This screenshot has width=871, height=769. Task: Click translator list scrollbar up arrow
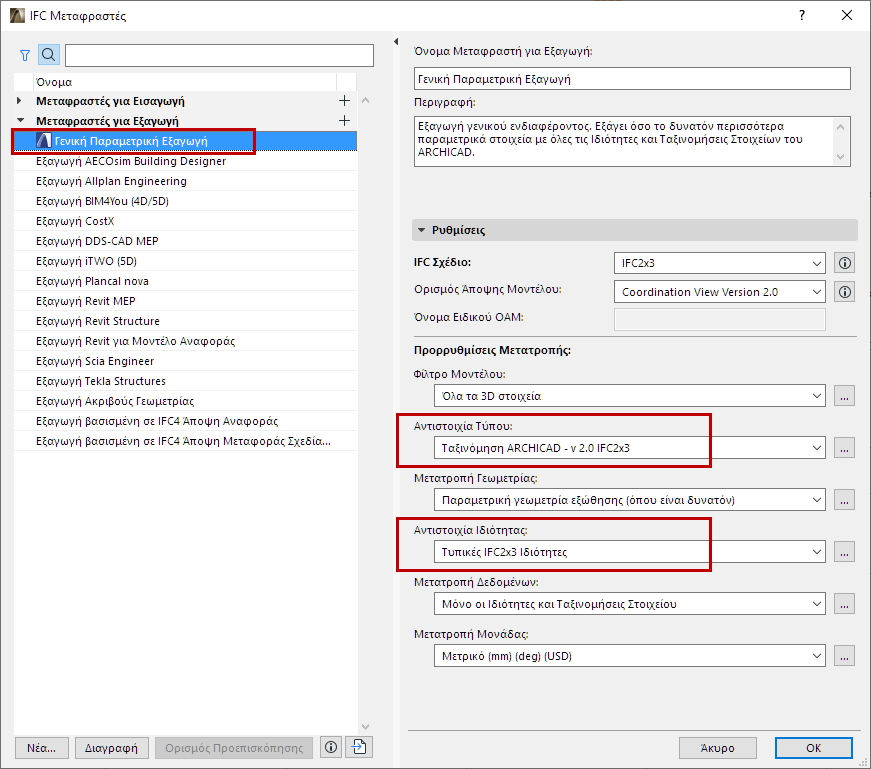click(x=365, y=101)
